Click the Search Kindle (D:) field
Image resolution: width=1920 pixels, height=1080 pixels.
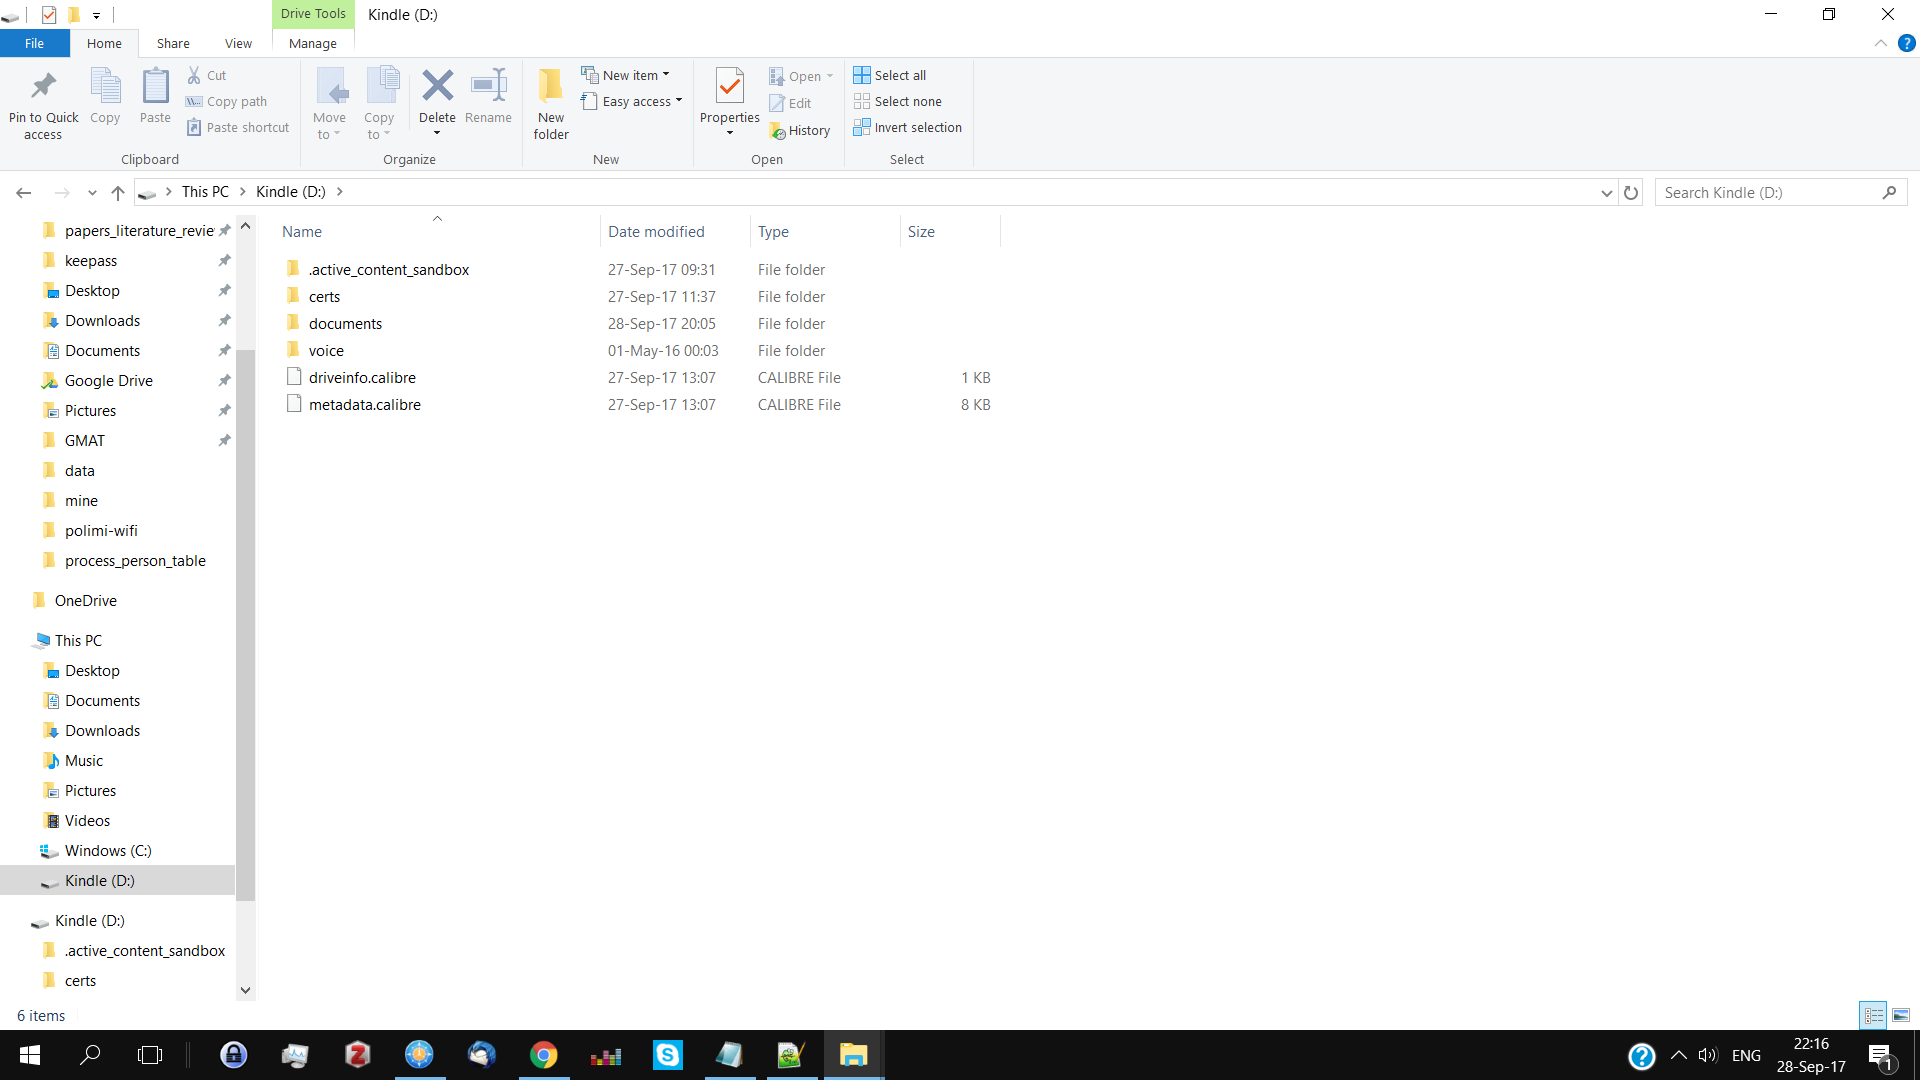click(1768, 193)
